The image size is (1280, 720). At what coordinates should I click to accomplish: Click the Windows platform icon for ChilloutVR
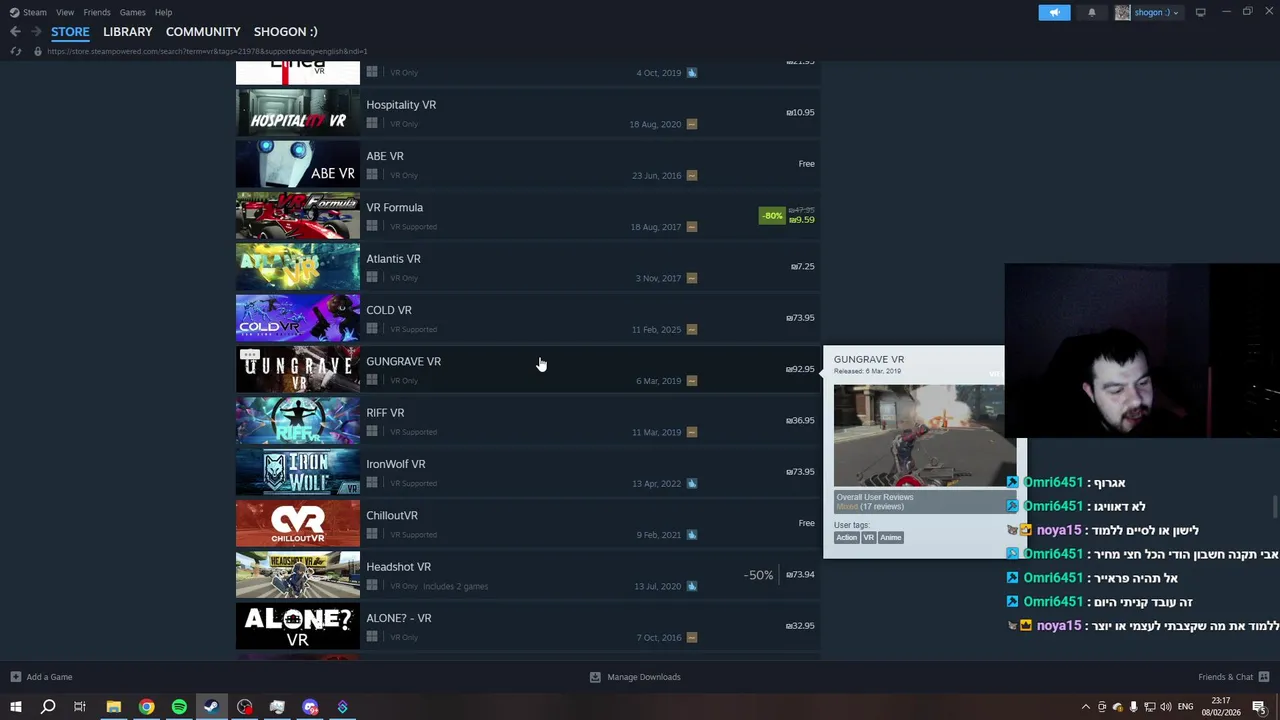pyautogui.click(x=372, y=534)
